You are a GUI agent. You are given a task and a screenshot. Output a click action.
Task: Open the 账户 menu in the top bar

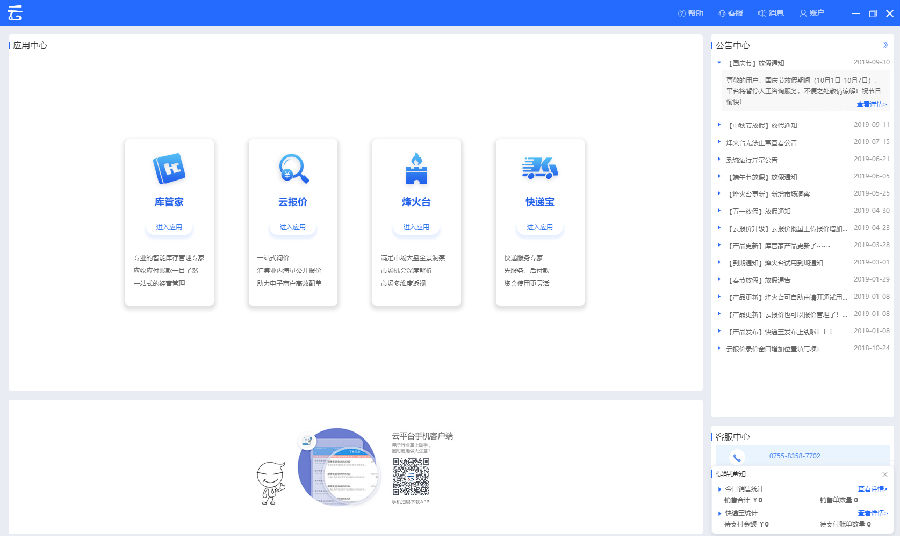811,13
